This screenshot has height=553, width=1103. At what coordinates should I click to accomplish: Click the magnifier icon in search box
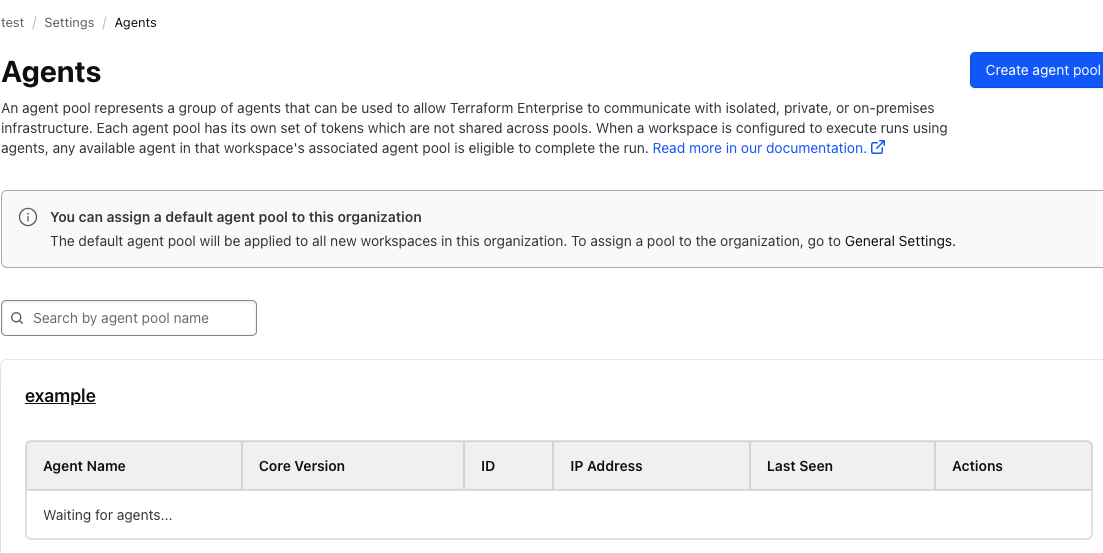coord(17,318)
